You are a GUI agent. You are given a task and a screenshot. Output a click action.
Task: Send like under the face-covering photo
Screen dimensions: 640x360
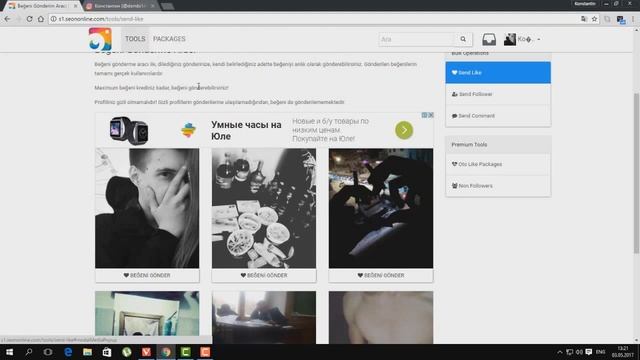pos(147,276)
